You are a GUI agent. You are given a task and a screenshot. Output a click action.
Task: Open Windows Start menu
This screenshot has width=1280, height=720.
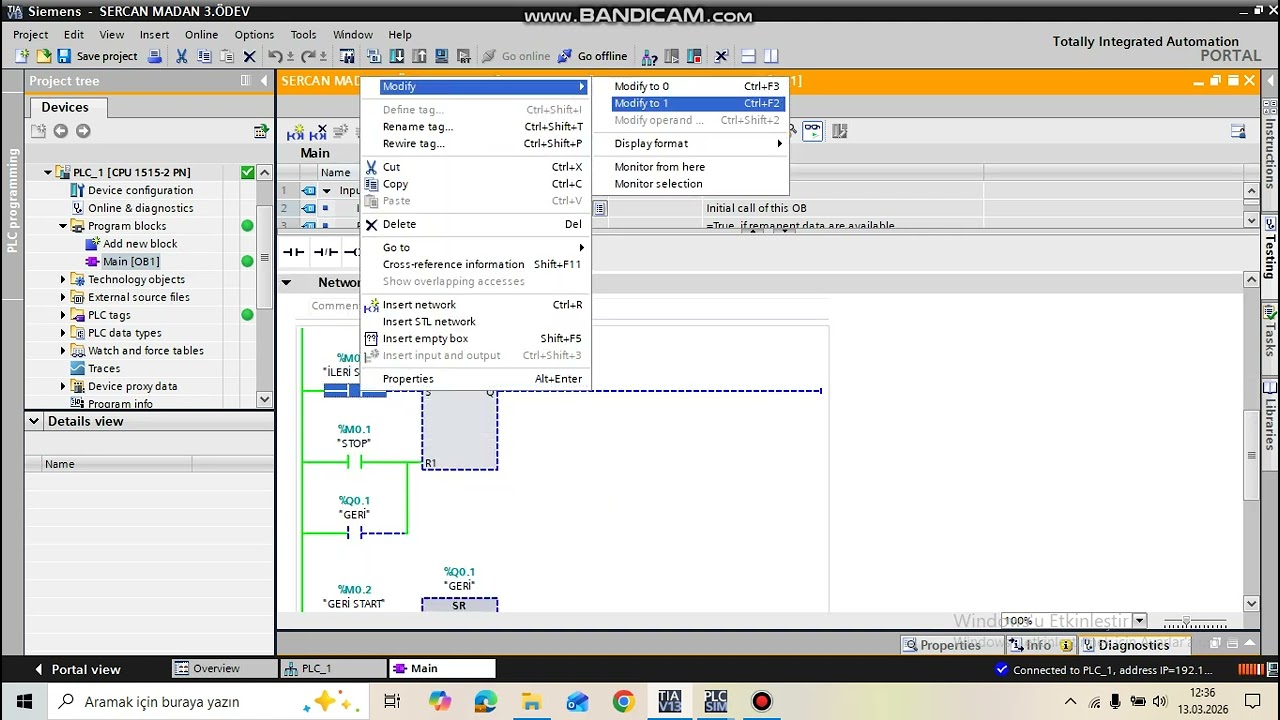point(23,701)
